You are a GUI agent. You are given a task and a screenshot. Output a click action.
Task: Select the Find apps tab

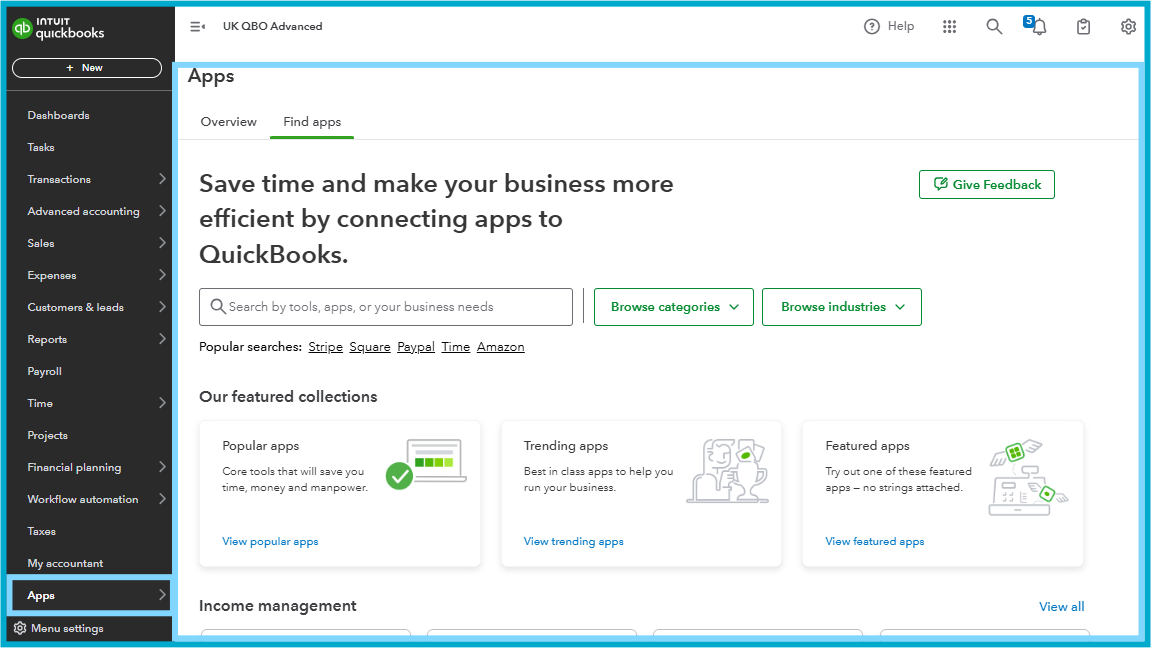312,122
